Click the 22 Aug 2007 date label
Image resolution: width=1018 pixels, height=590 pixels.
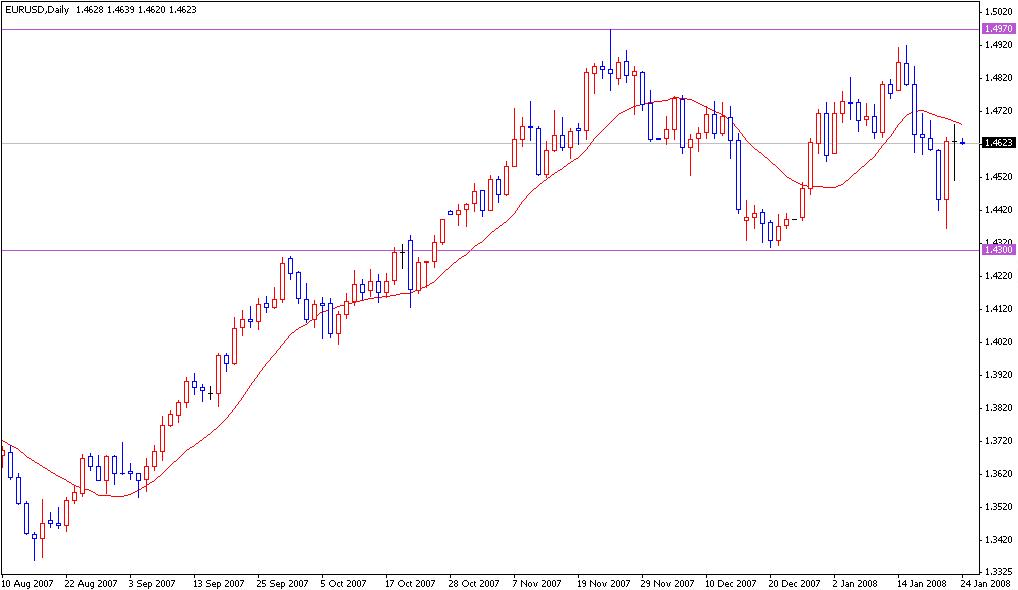tap(91, 584)
